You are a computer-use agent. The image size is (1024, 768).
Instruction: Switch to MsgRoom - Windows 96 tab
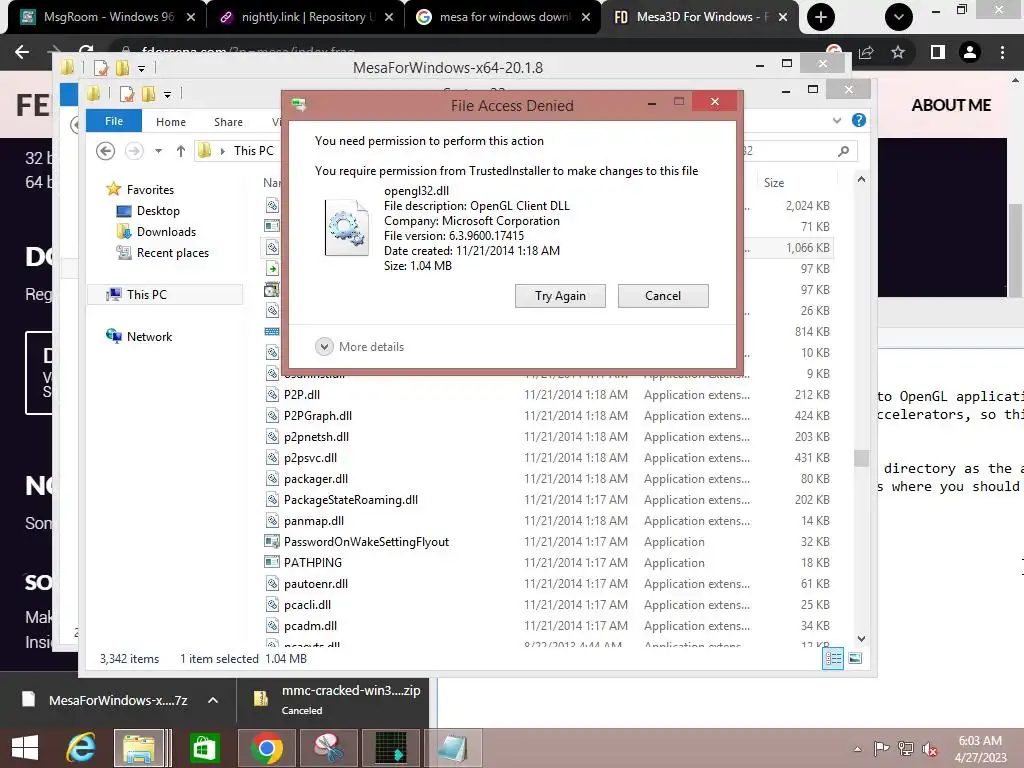tap(108, 17)
